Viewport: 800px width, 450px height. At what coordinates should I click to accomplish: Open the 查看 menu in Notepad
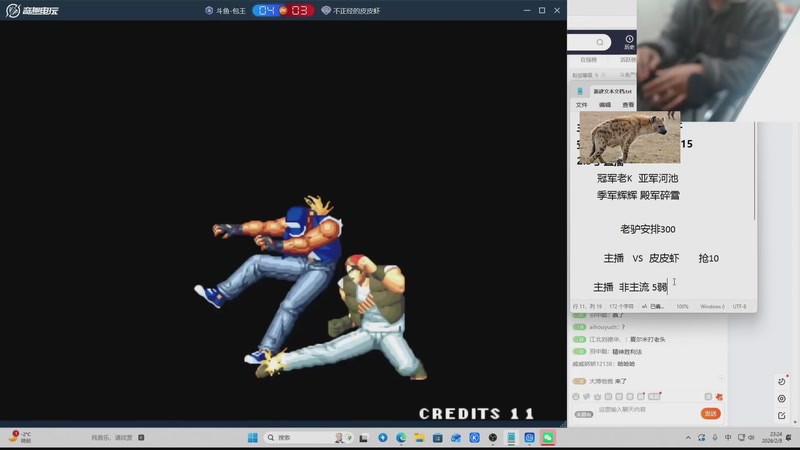628,105
